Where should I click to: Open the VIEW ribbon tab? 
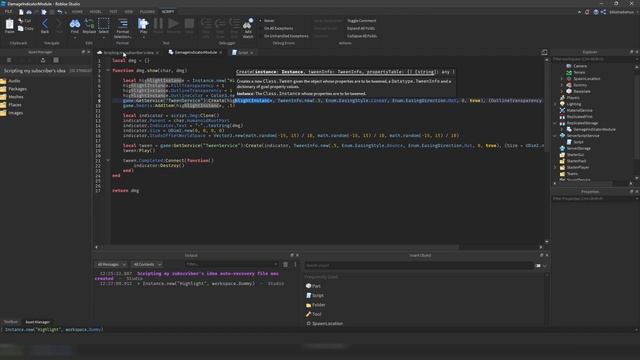pyautogui.click(x=129, y=12)
